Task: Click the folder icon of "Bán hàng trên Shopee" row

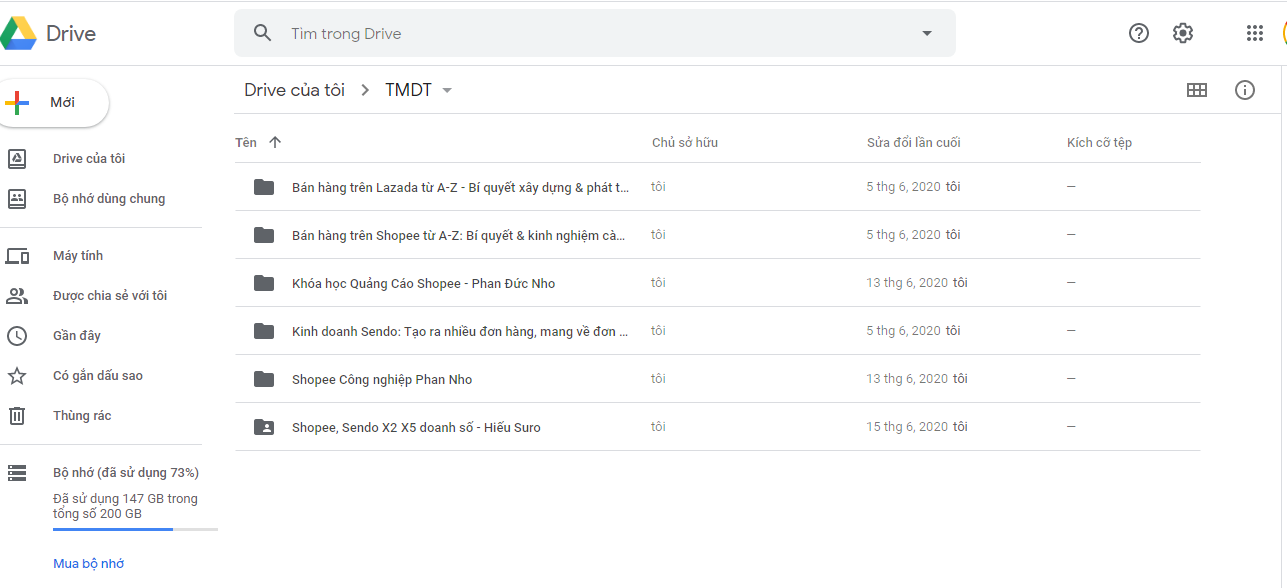Action: [264, 235]
